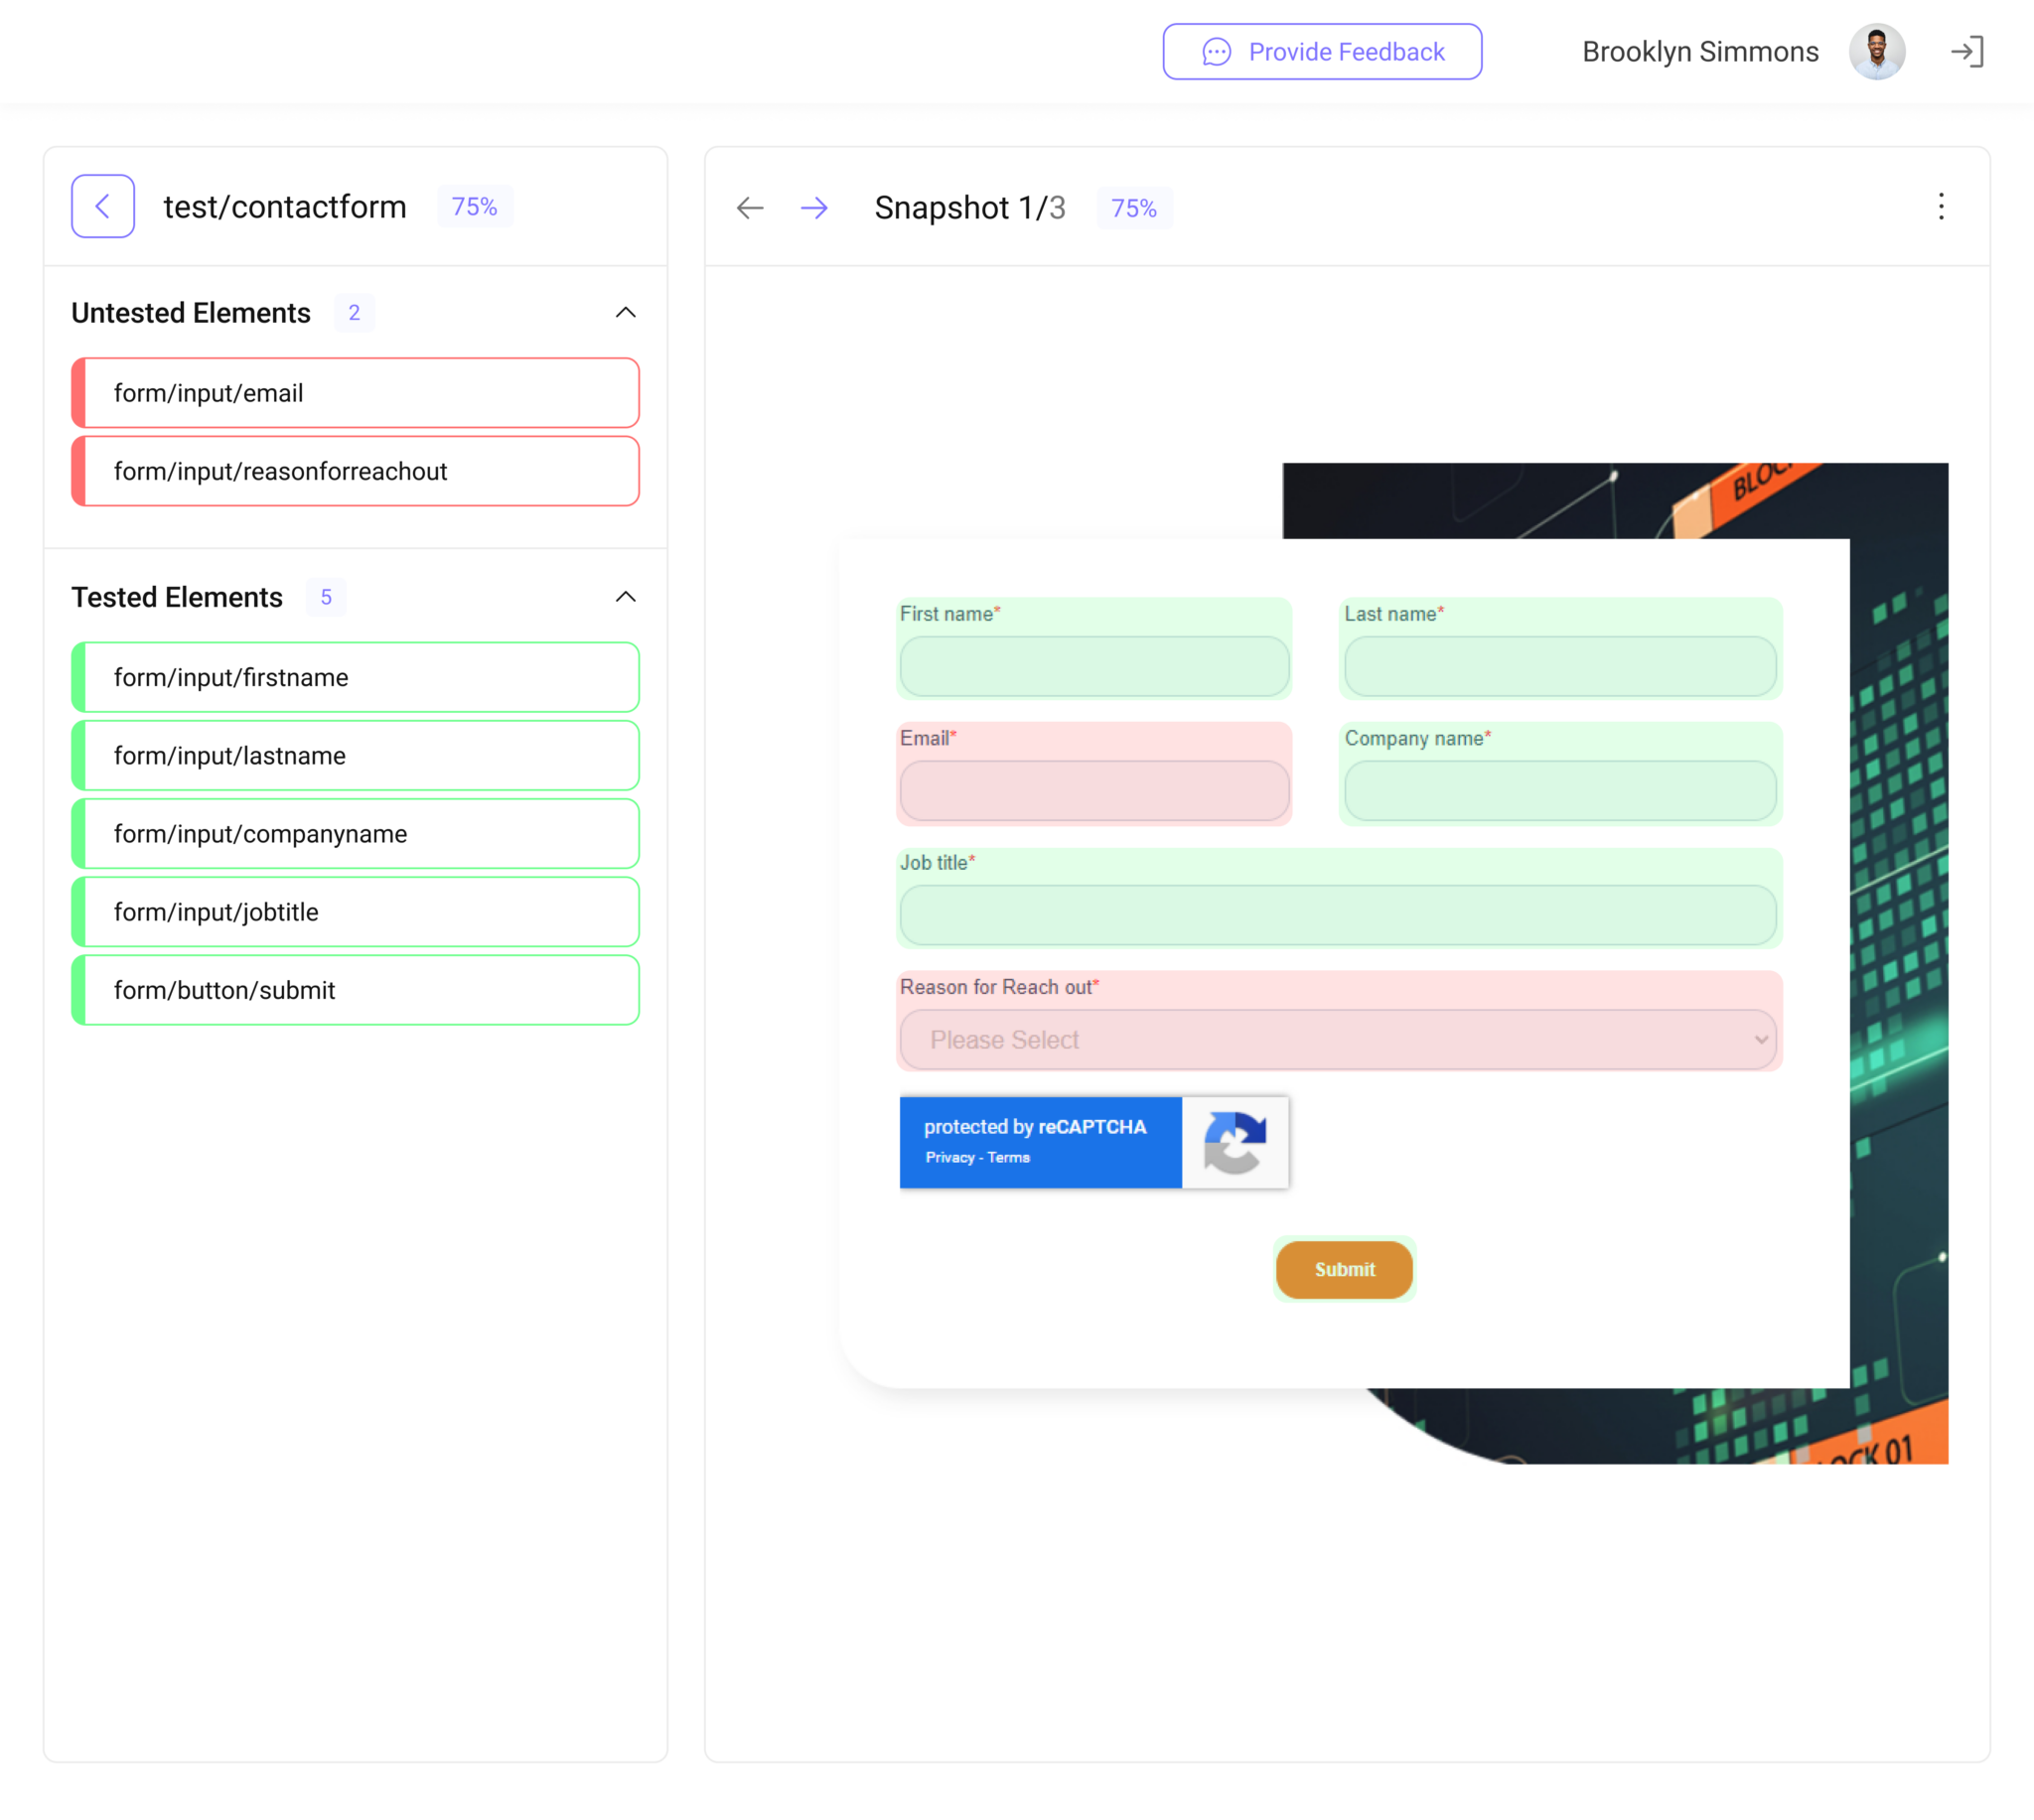Select form/input/email untested element
2034x1820 pixels.
(355, 393)
